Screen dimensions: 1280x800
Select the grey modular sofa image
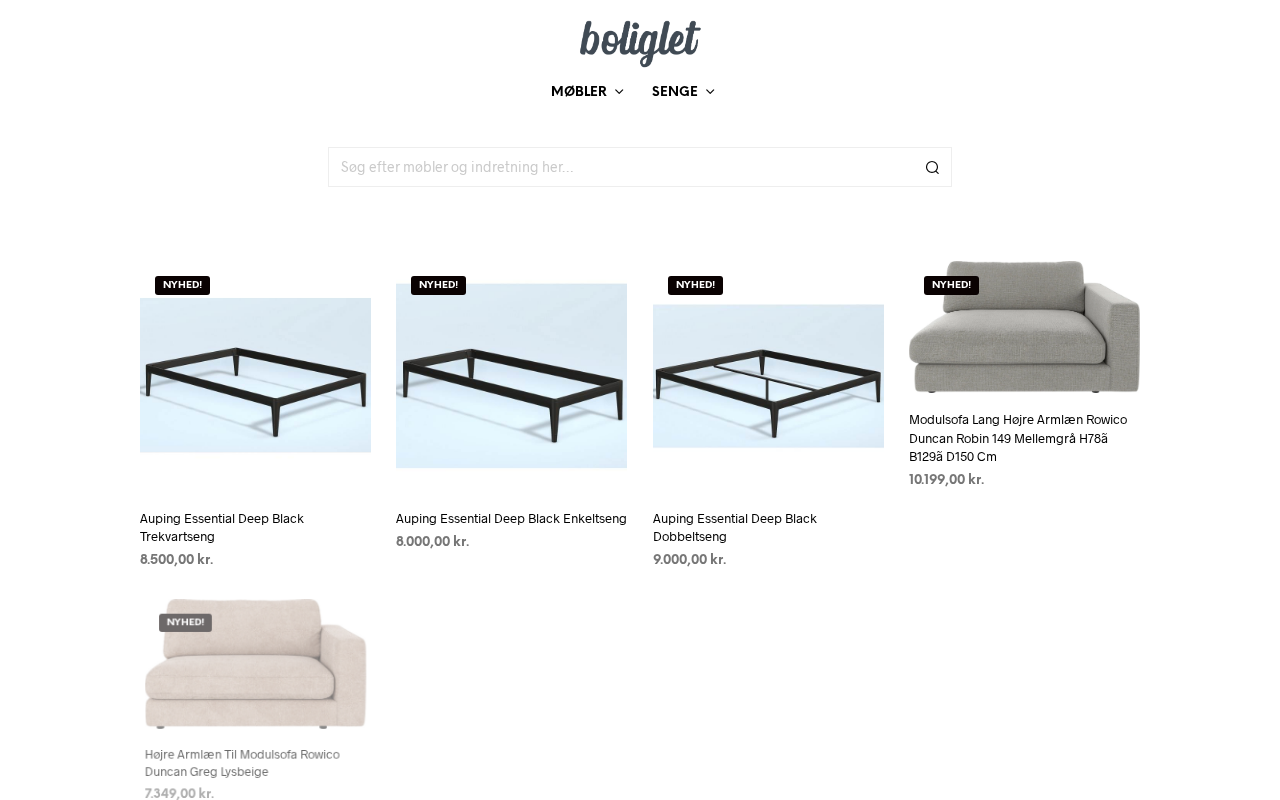pos(1024,327)
